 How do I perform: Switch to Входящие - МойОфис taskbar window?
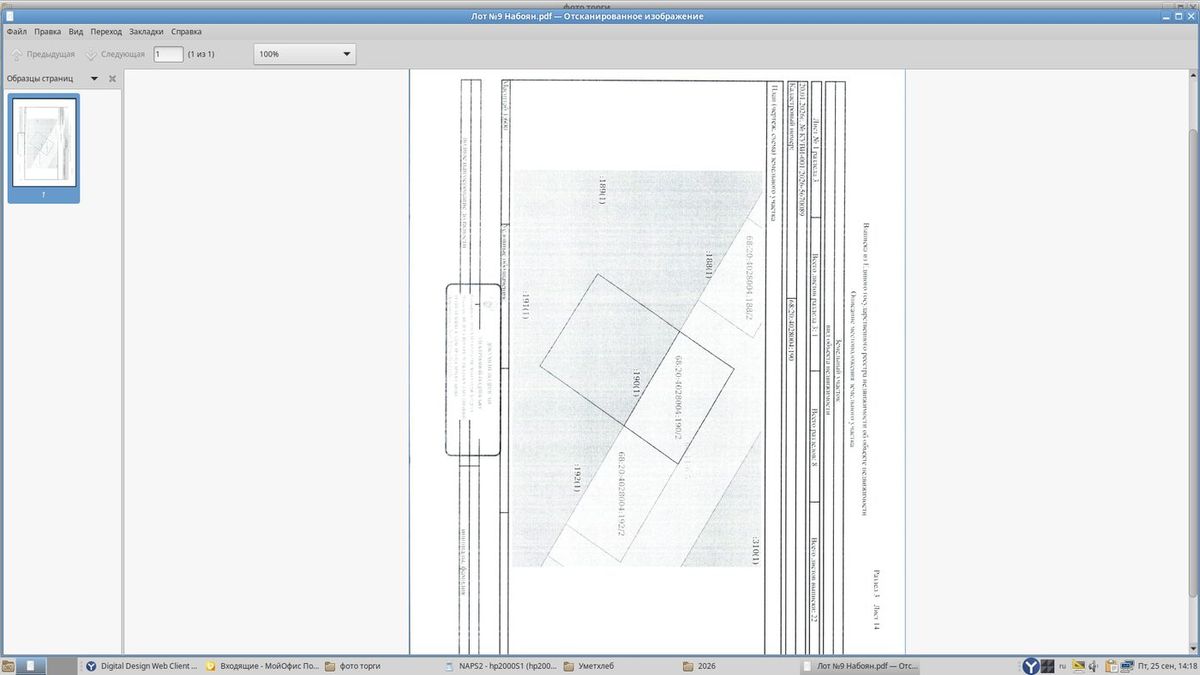pyautogui.click(x=262, y=666)
